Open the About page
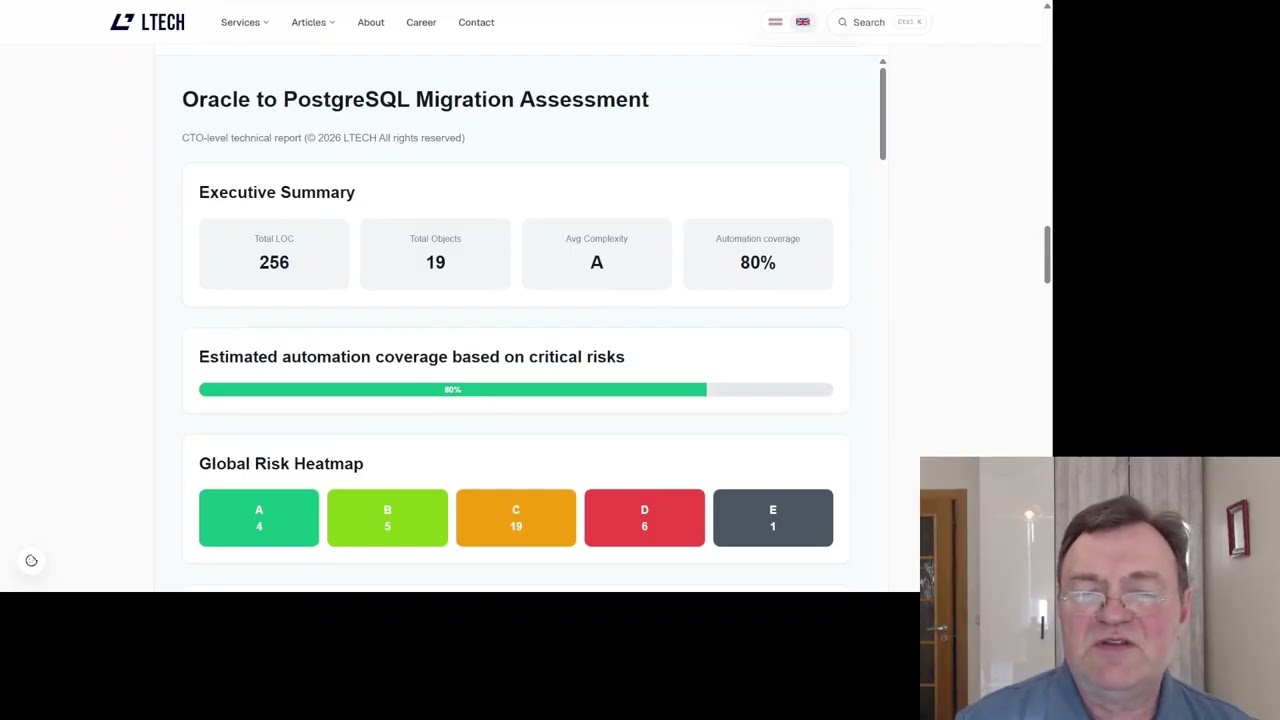 click(x=371, y=22)
